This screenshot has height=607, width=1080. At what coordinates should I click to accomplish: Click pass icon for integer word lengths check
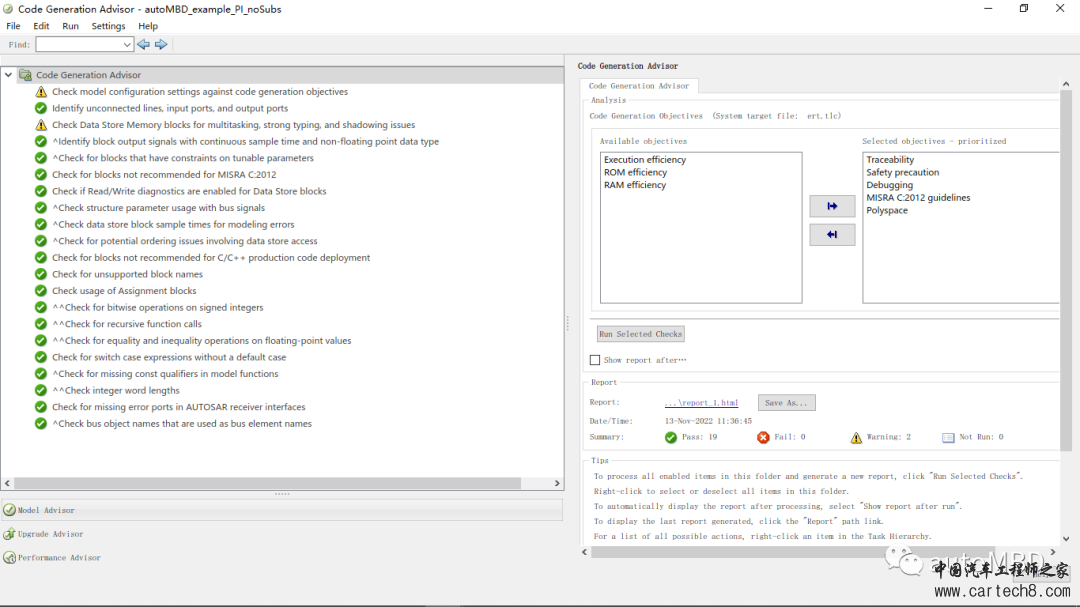[41, 391]
